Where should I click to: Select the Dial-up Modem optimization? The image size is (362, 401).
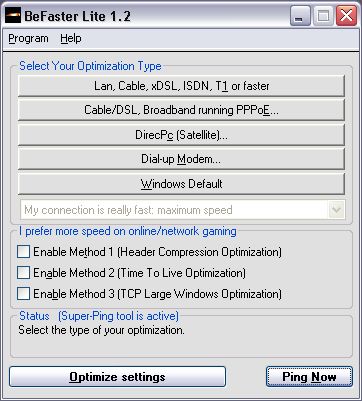pos(181,159)
